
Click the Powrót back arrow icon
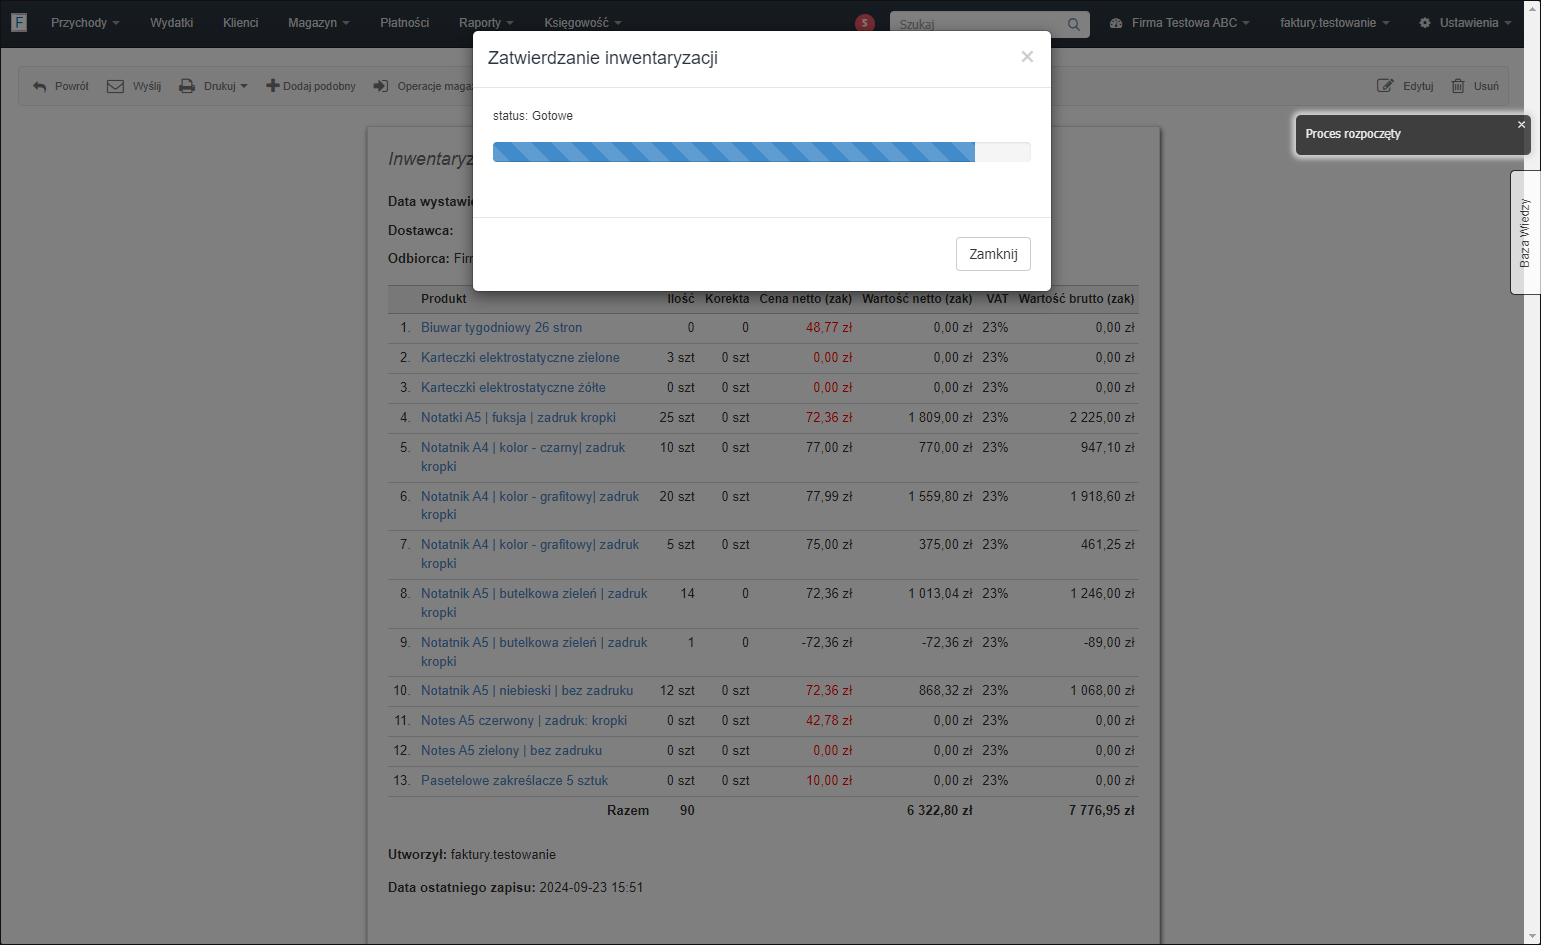coord(40,87)
